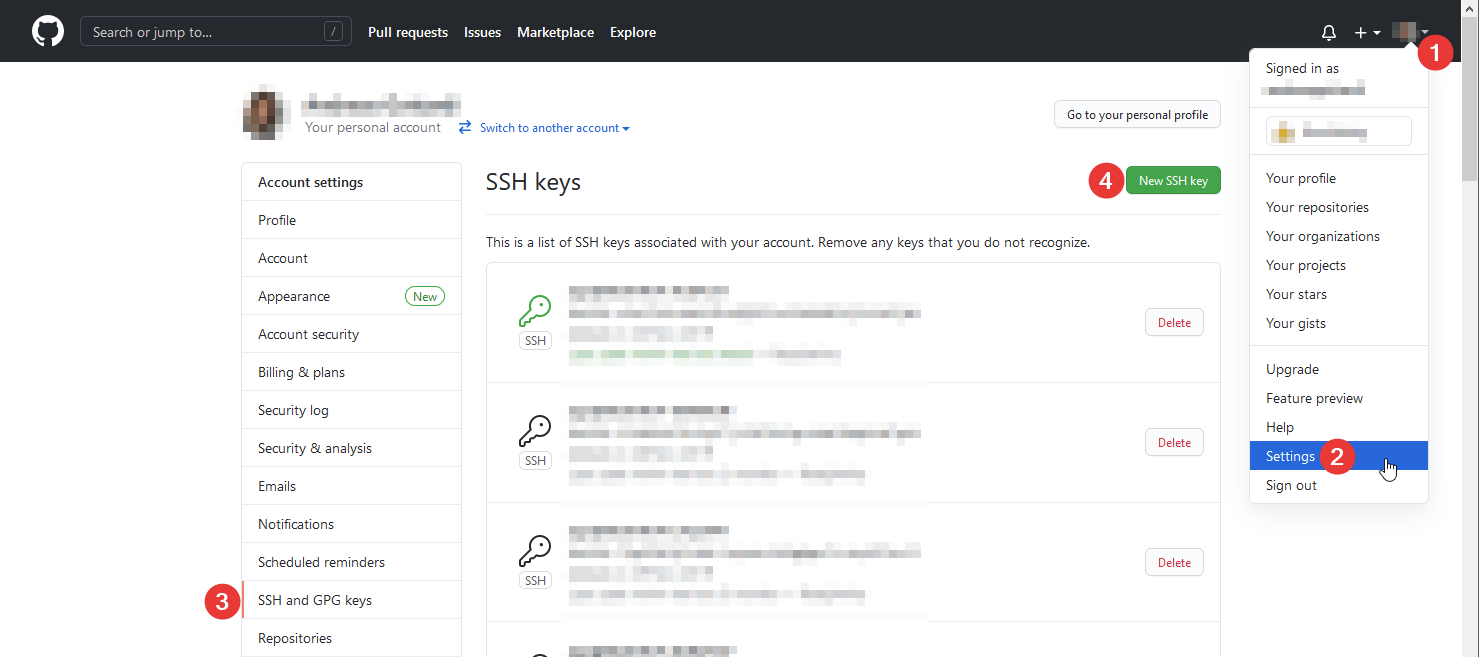Image resolution: width=1479 pixels, height=657 pixels.
Task: Choose Sign out from the dropdown menu
Action: point(1291,485)
